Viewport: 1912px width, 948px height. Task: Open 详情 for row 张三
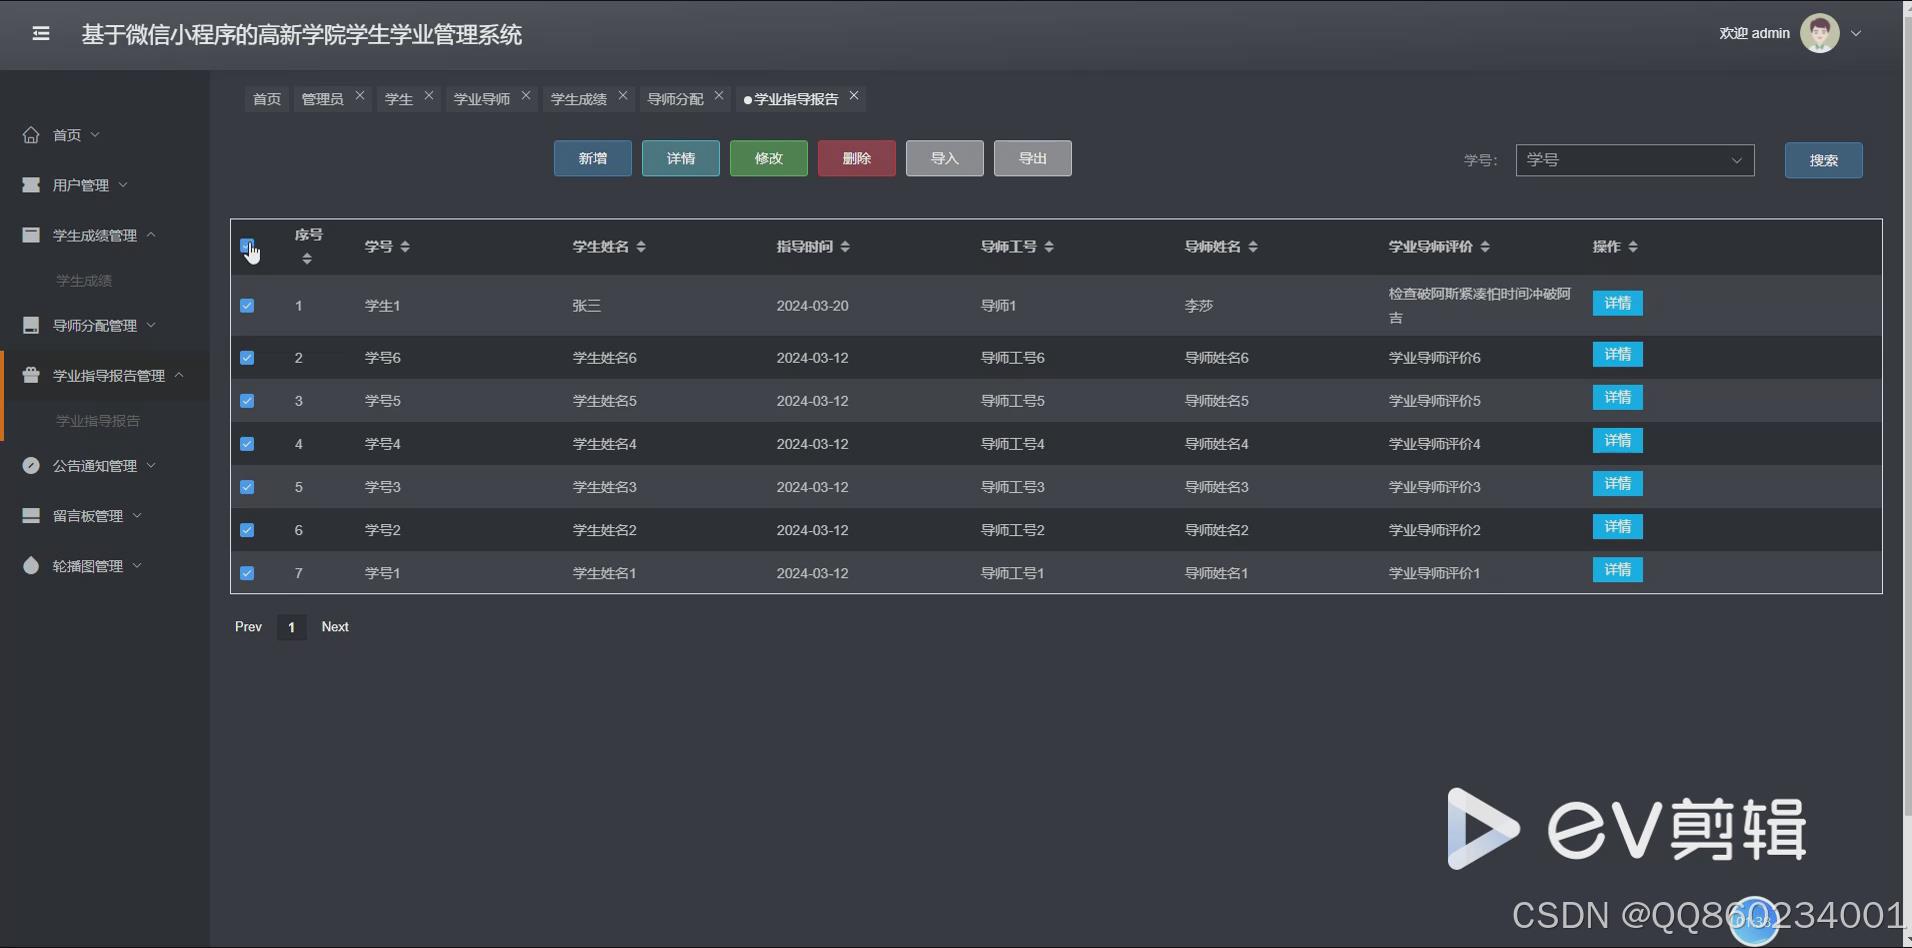(x=1618, y=303)
